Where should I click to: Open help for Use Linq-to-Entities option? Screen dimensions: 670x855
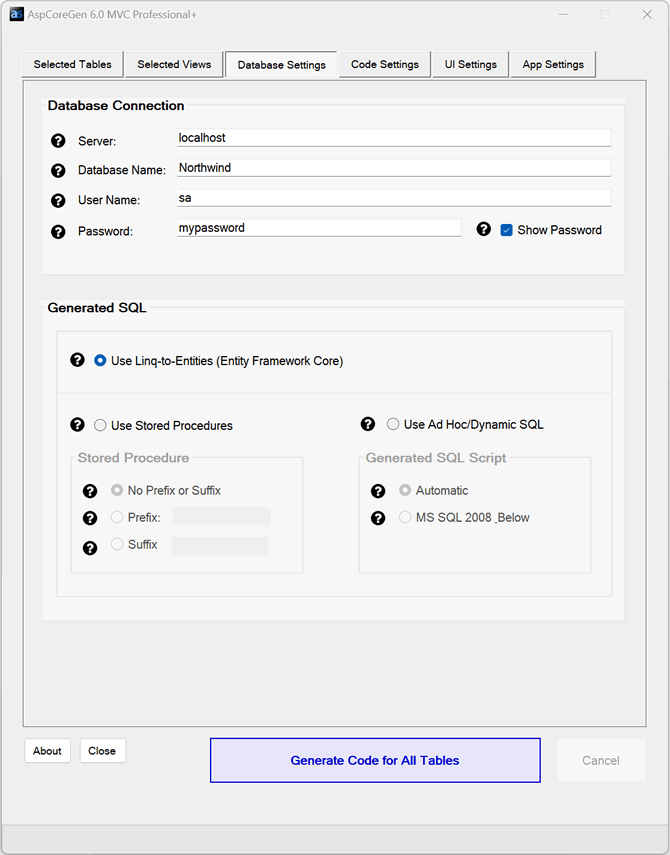coord(77,360)
